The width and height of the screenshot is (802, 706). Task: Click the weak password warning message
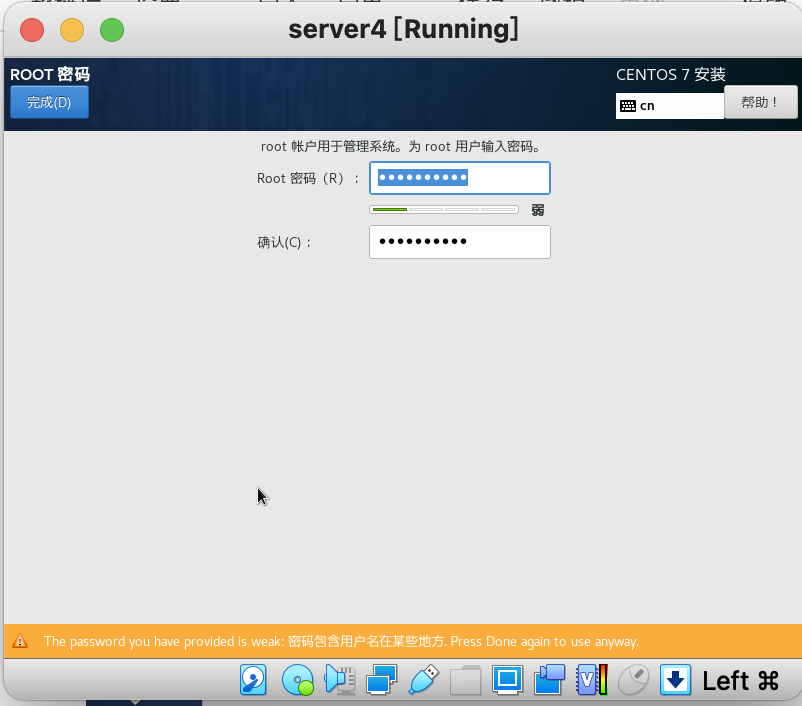click(x=341, y=642)
